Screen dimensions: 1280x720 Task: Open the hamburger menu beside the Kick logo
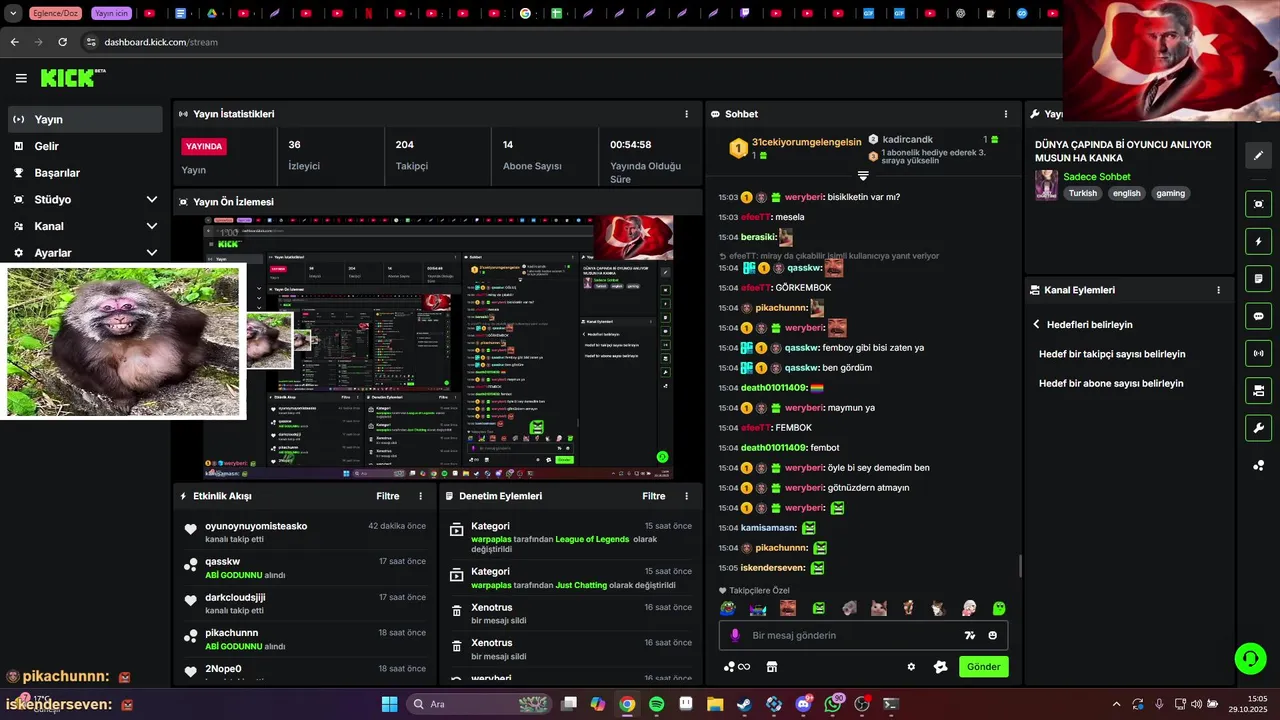coord(21,78)
